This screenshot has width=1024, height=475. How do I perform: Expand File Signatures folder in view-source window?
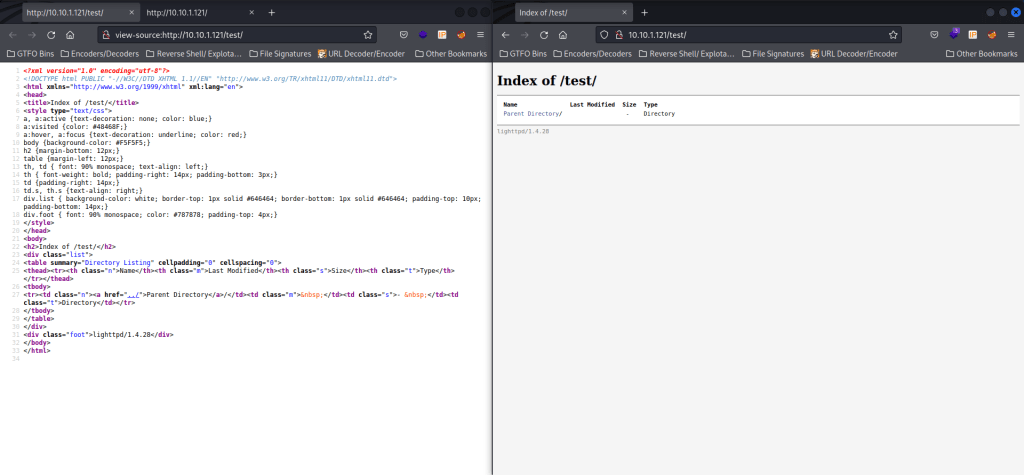(278, 53)
